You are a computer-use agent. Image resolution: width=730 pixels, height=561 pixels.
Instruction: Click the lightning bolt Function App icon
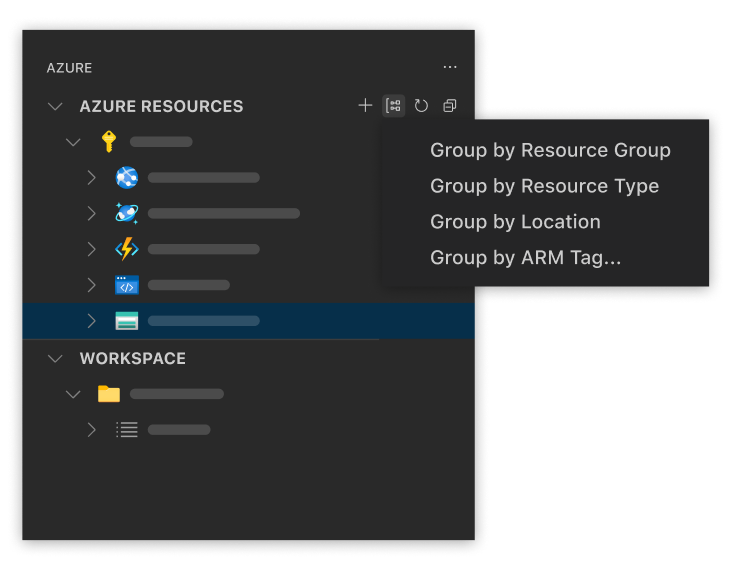(x=127, y=249)
